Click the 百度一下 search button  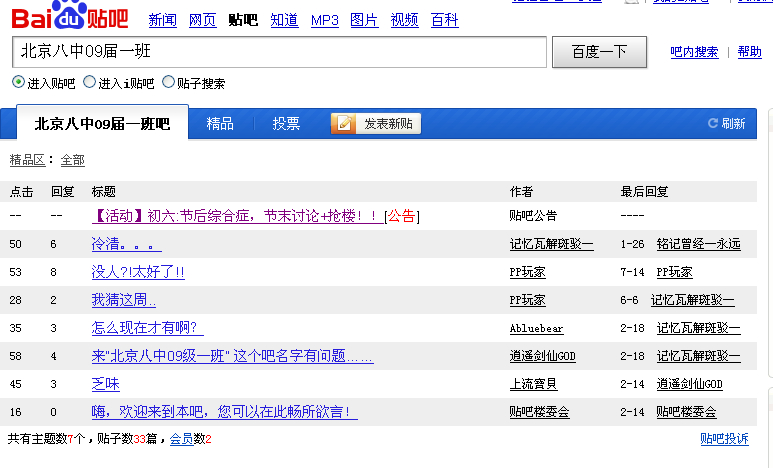click(x=599, y=52)
